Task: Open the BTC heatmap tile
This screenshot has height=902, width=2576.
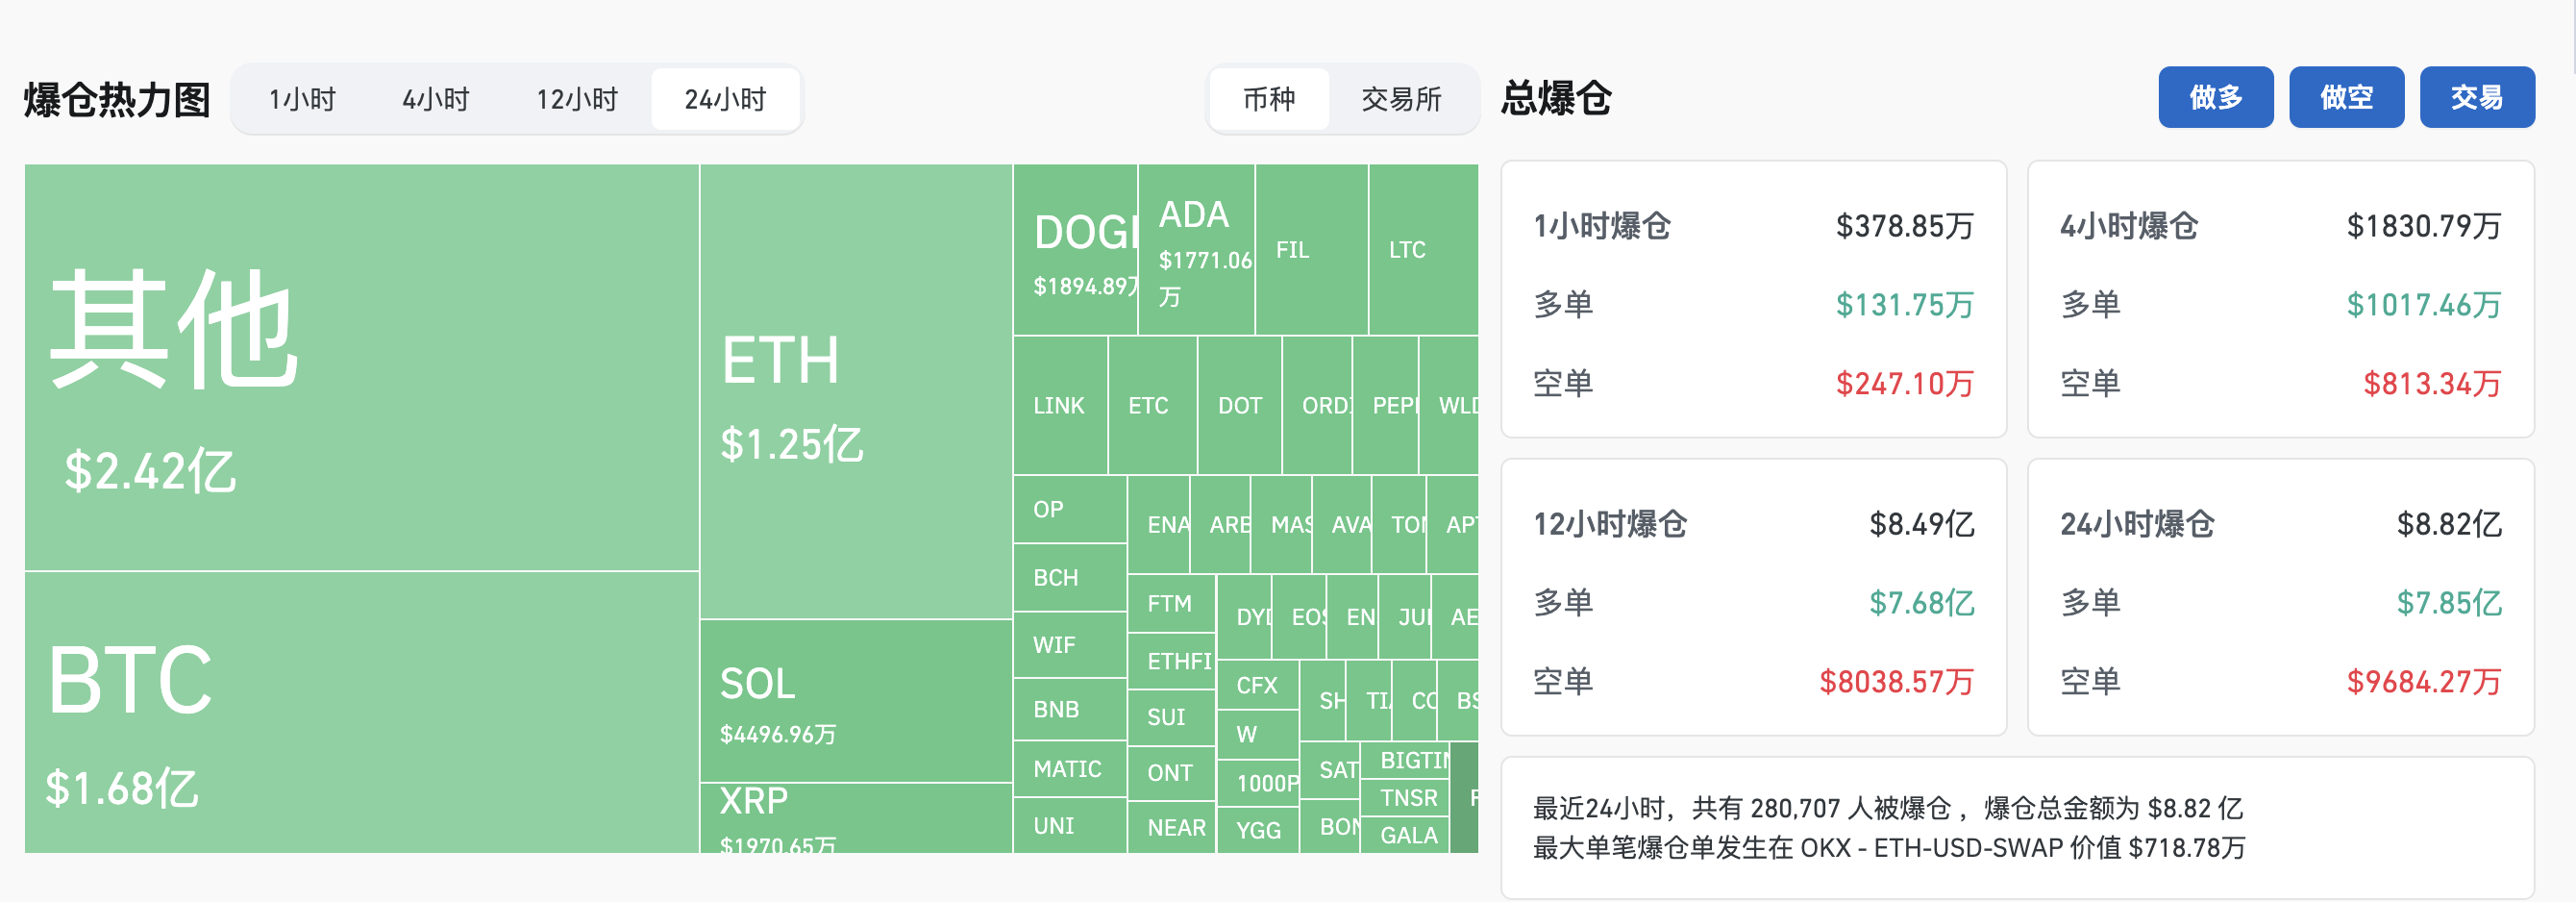Action: [360, 712]
